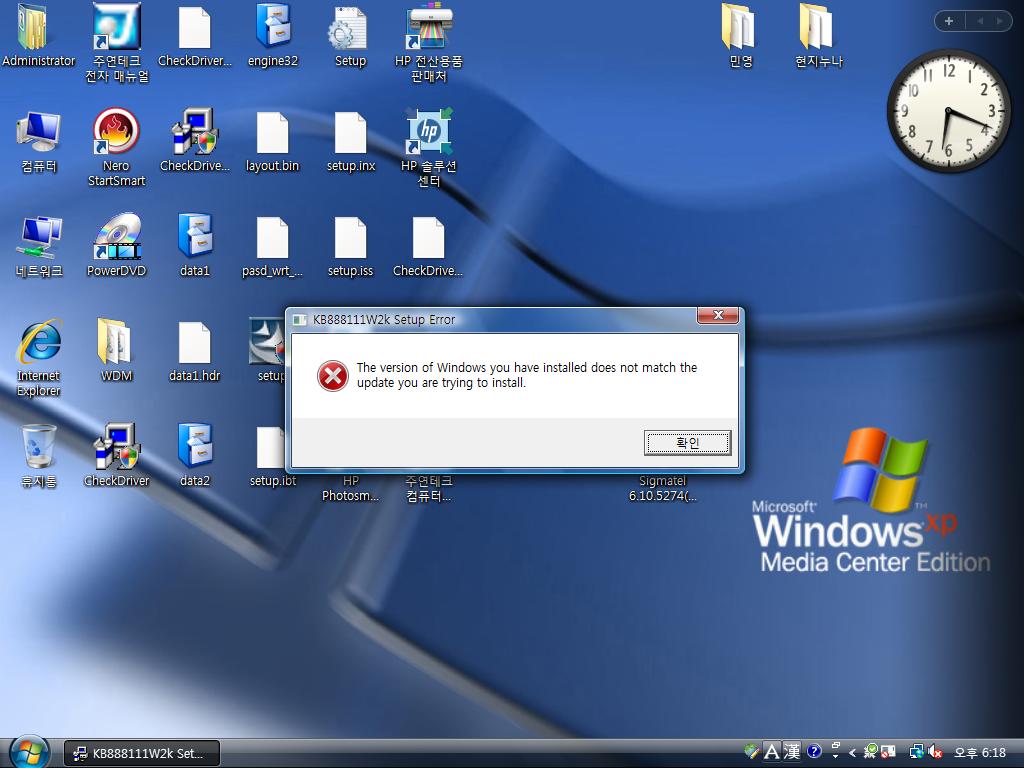Show hidden tray icons chevron
1024x768 pixels.
pyautogui.click(x=852, y=753)
